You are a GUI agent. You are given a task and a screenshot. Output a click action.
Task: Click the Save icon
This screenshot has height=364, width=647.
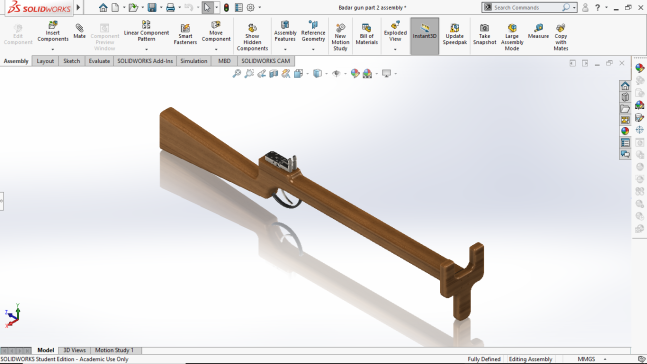[152, 7]
